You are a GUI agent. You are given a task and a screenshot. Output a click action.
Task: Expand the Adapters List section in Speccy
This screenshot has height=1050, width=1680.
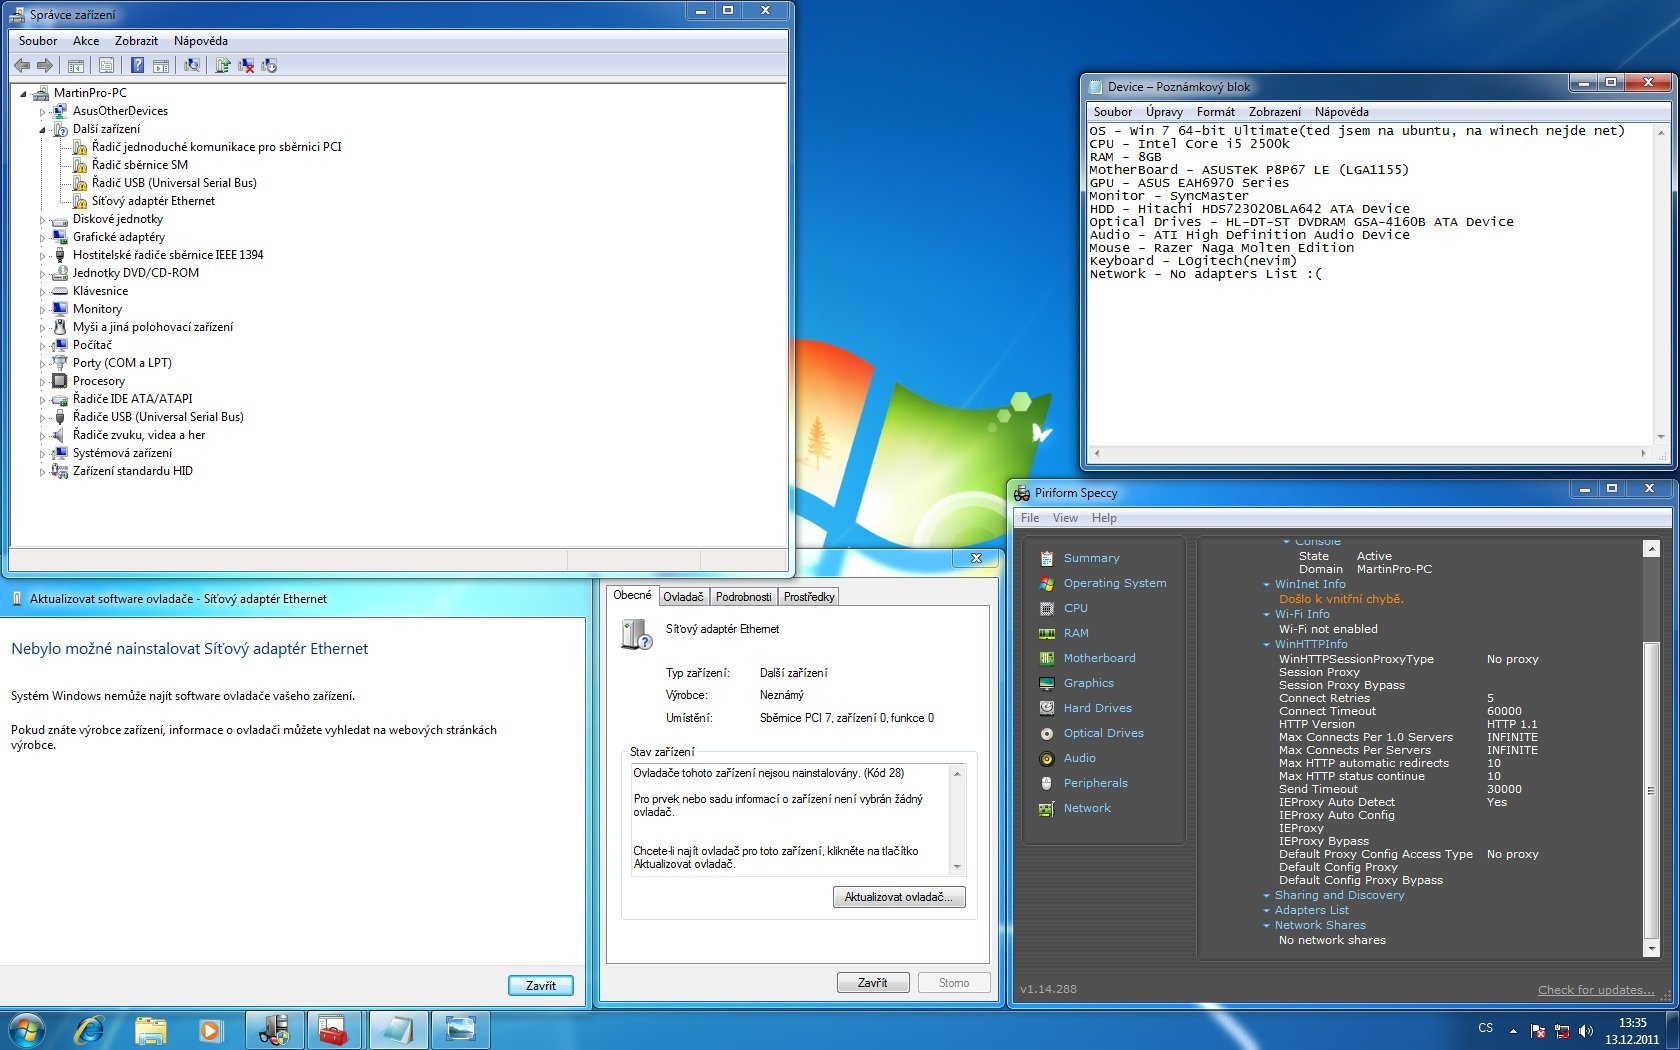pyautogui.click(x=1311, y=910)
